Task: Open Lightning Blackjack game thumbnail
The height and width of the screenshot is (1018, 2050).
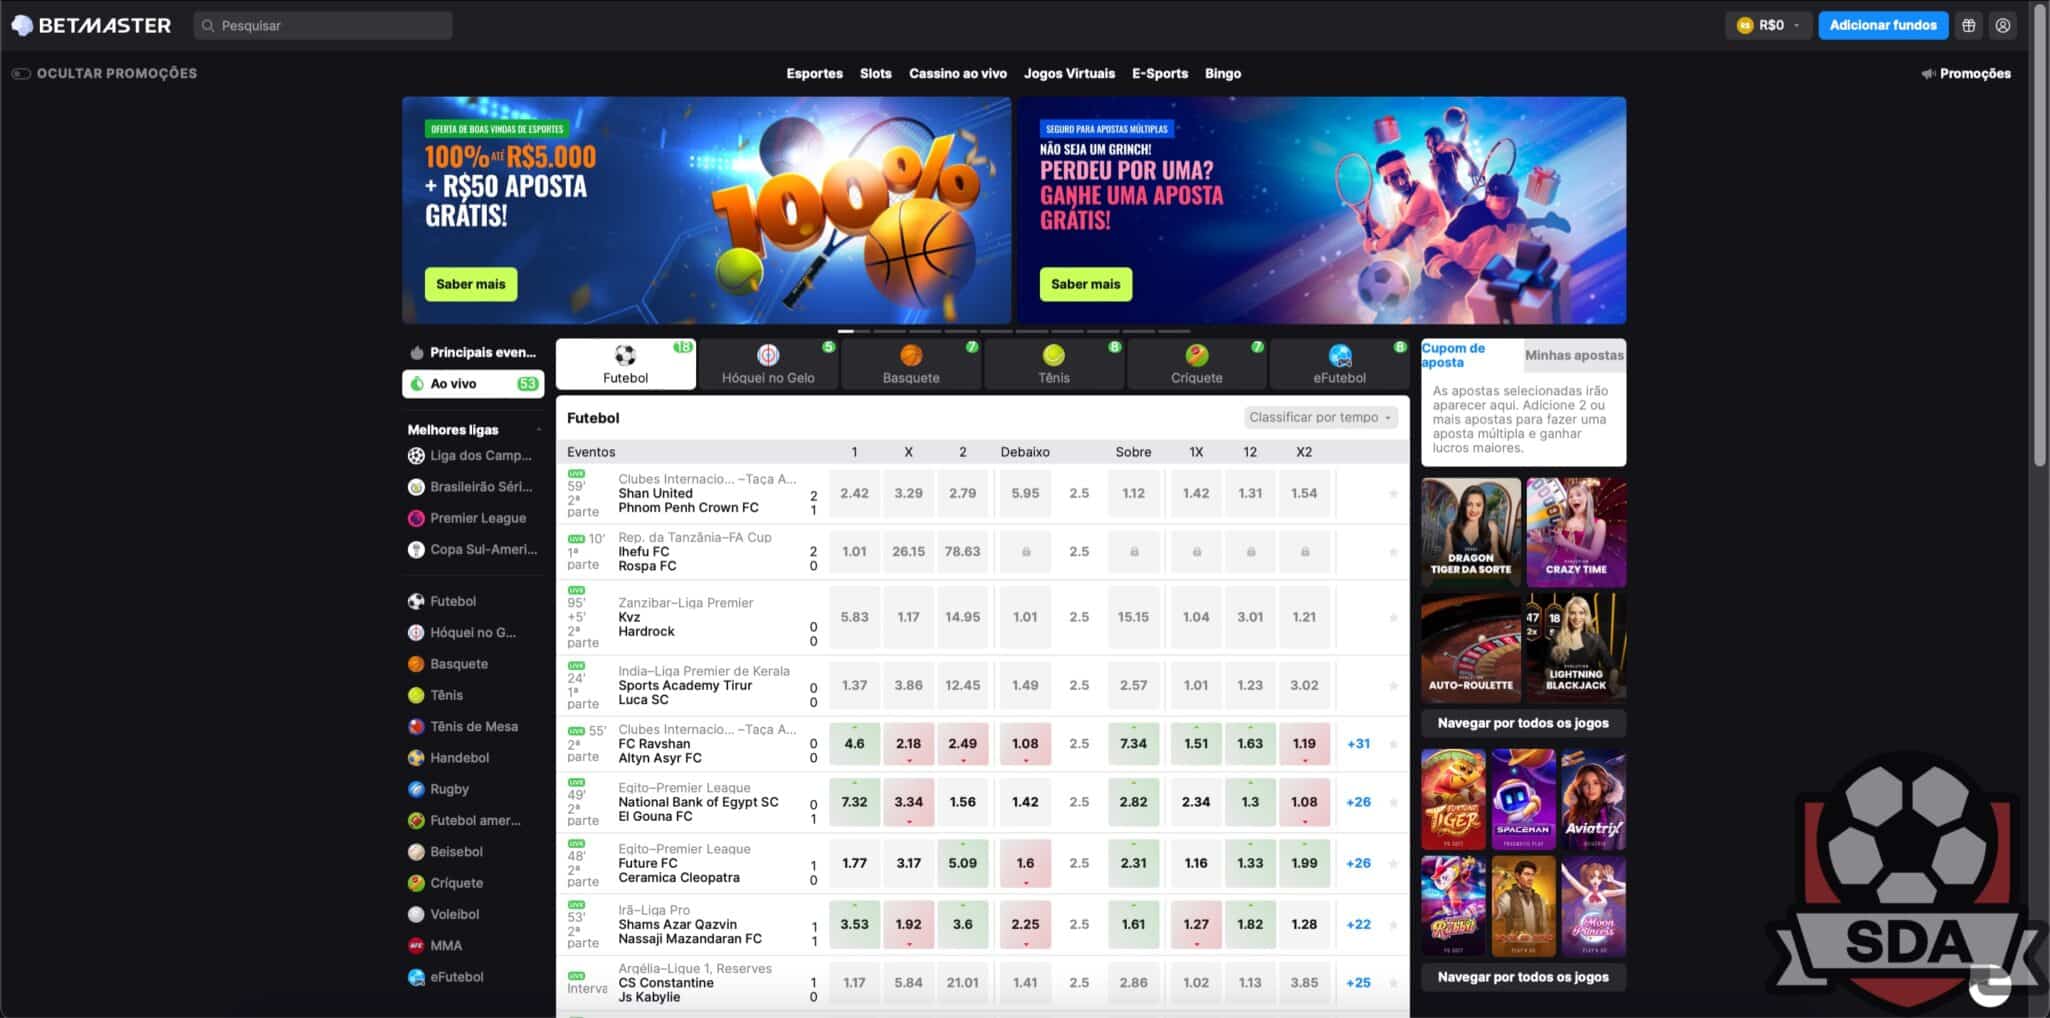Action: 1576,647
